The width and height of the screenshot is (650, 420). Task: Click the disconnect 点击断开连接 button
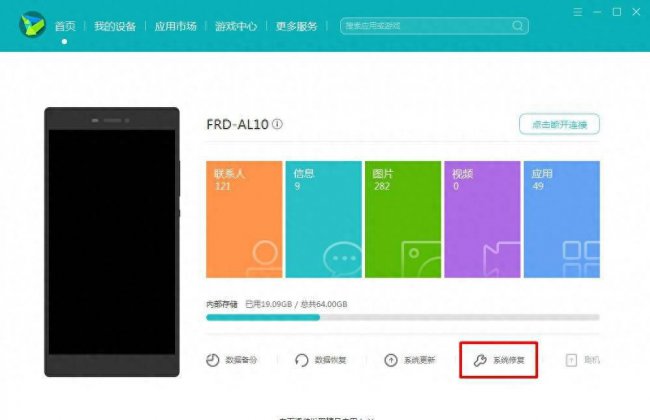tap(559, 124)
